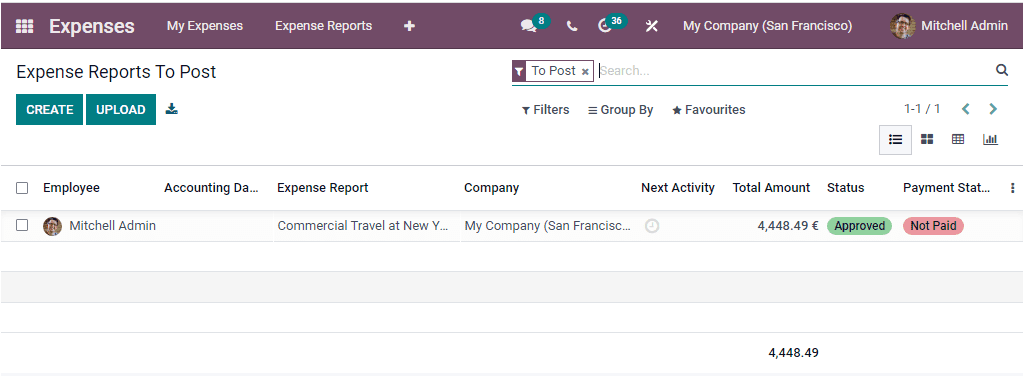
Task: Expand the Favourites dropdown
Action: point(709,110)
